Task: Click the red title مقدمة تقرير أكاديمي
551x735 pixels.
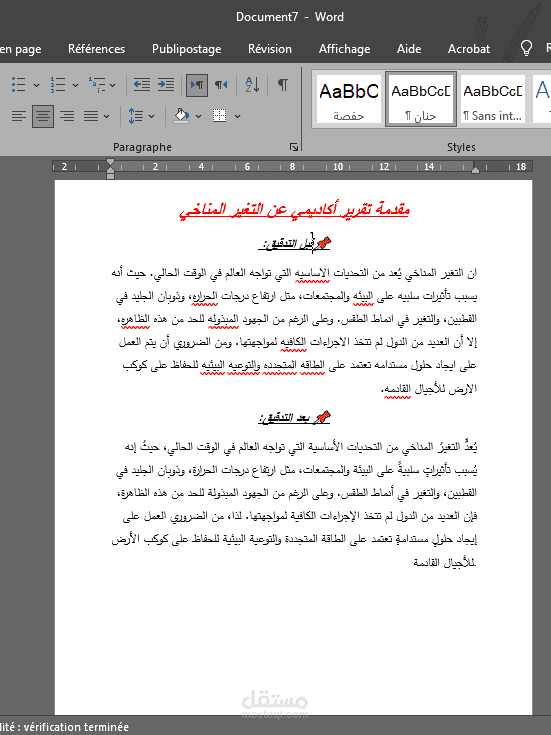Action: pyautogui.click(x=294, y=209)
